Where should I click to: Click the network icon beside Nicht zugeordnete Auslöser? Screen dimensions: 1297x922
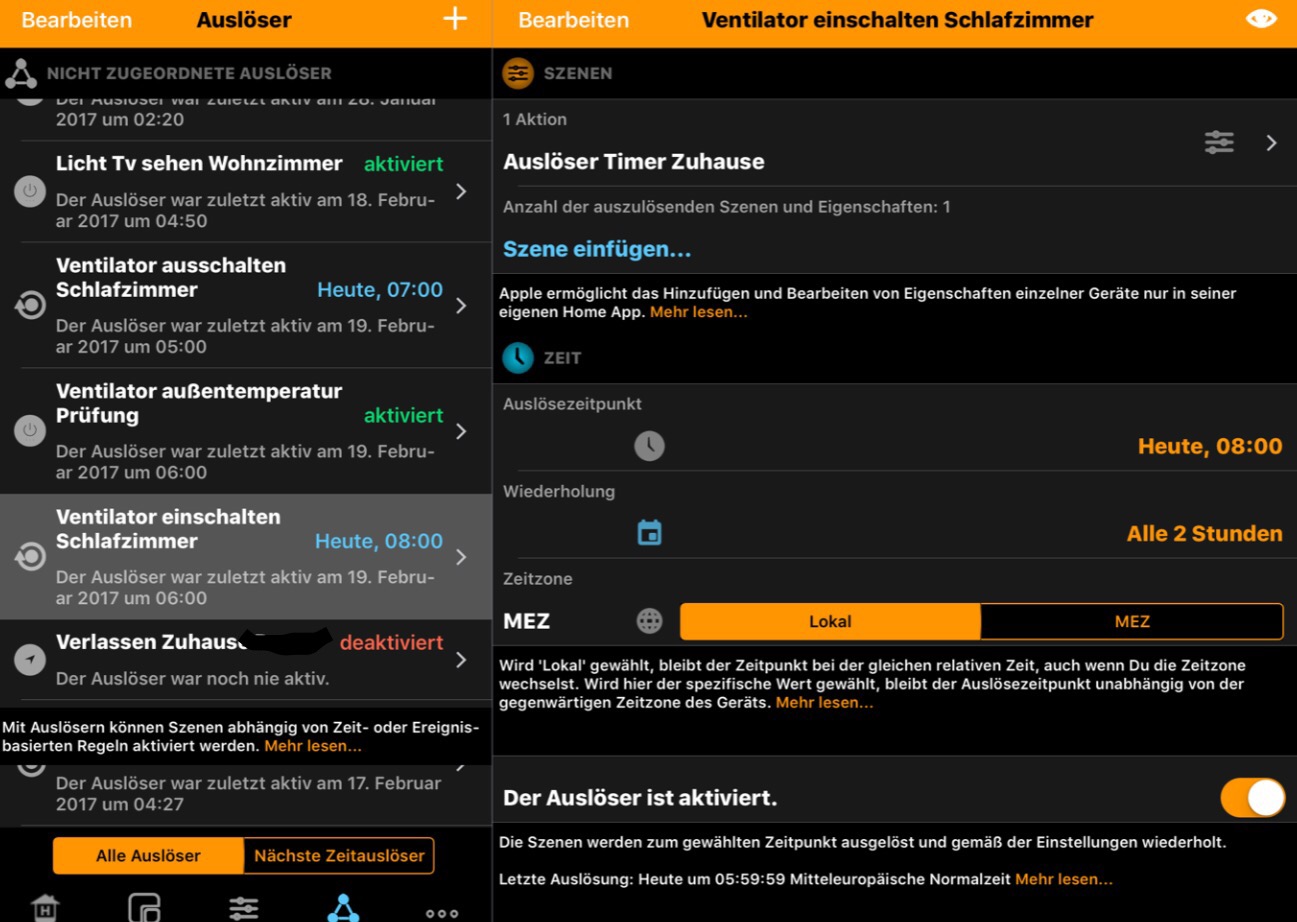point(21,73)
